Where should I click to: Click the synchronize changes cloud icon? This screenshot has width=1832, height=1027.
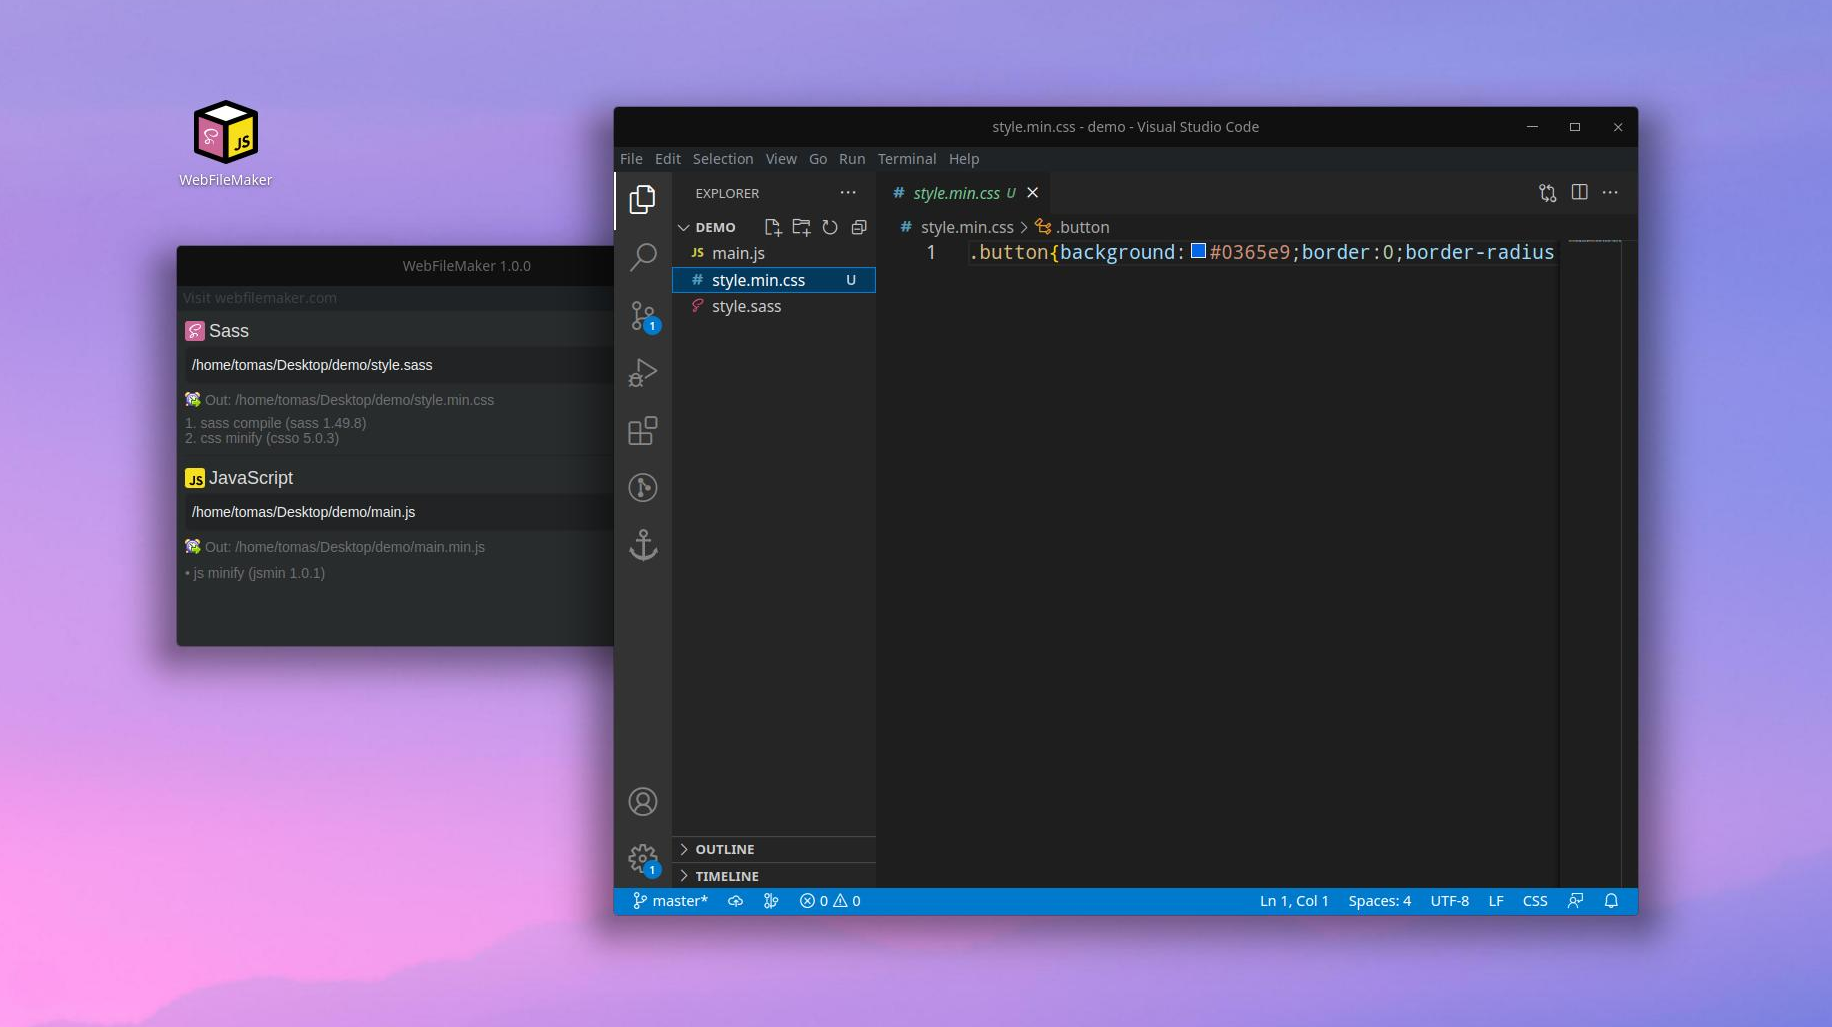735,901
